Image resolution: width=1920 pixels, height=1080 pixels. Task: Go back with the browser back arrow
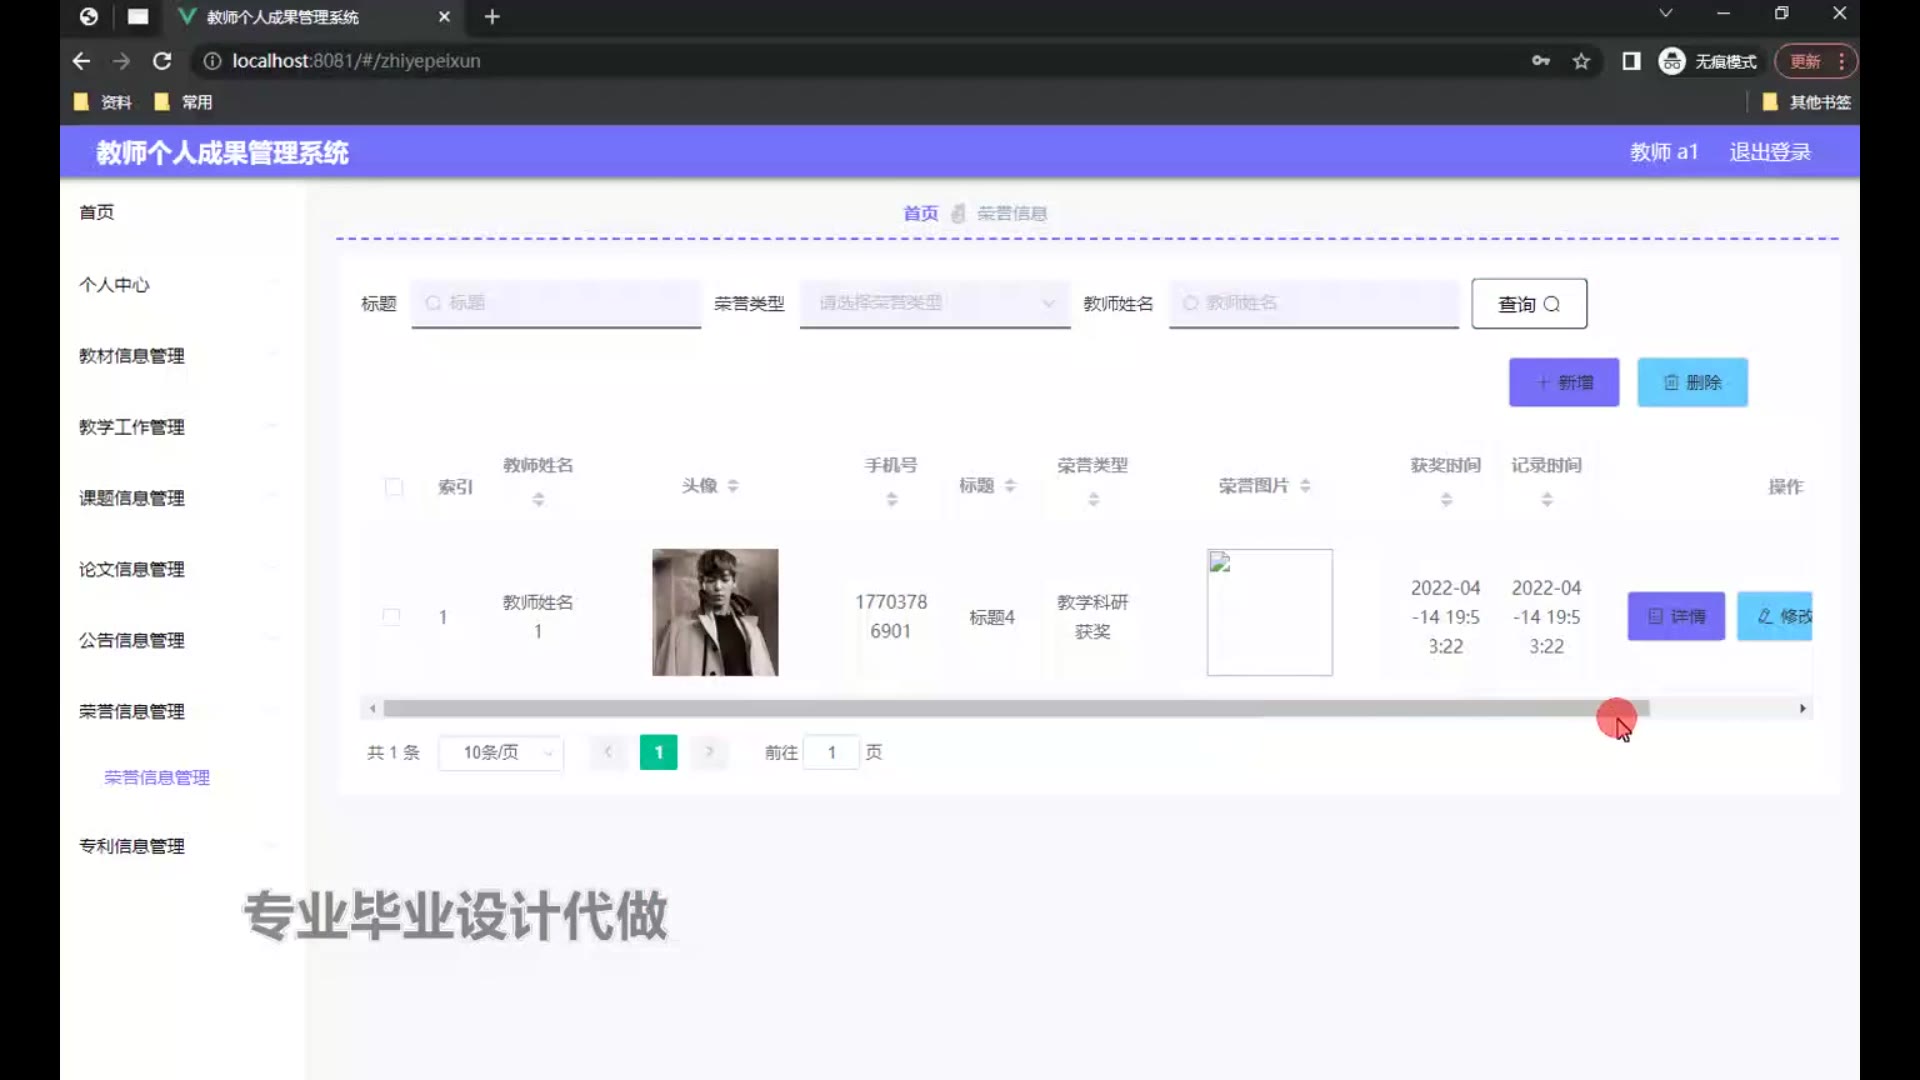82,61
